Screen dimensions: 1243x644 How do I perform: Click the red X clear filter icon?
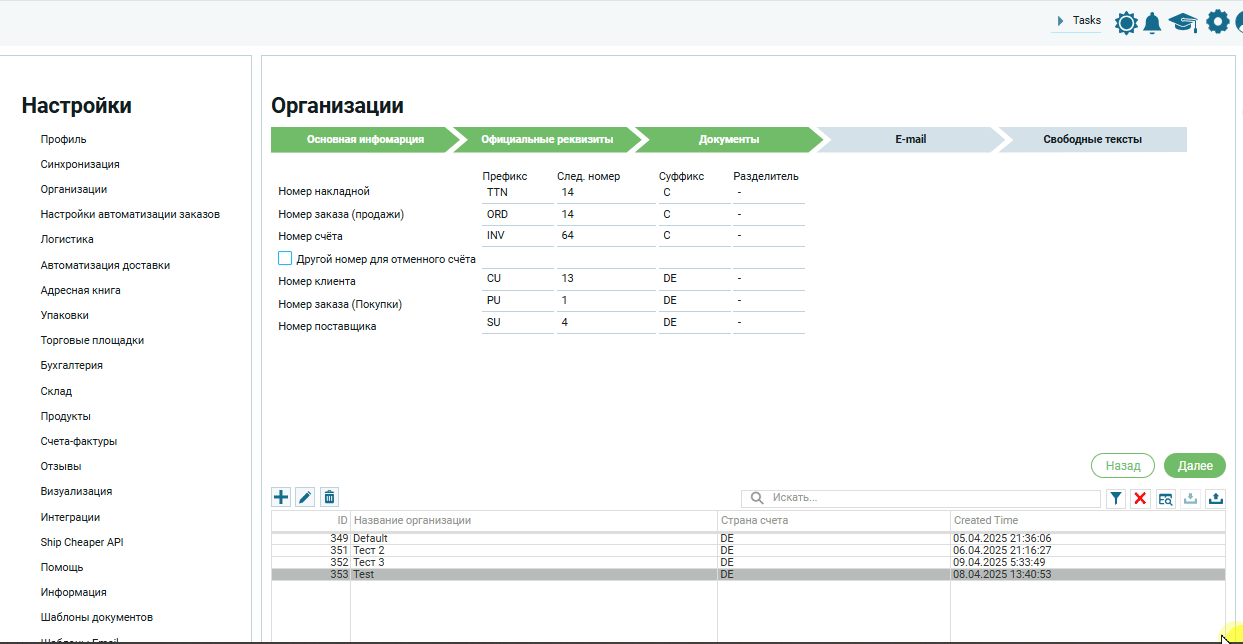pyautogui.click(x=1140, y=498)
